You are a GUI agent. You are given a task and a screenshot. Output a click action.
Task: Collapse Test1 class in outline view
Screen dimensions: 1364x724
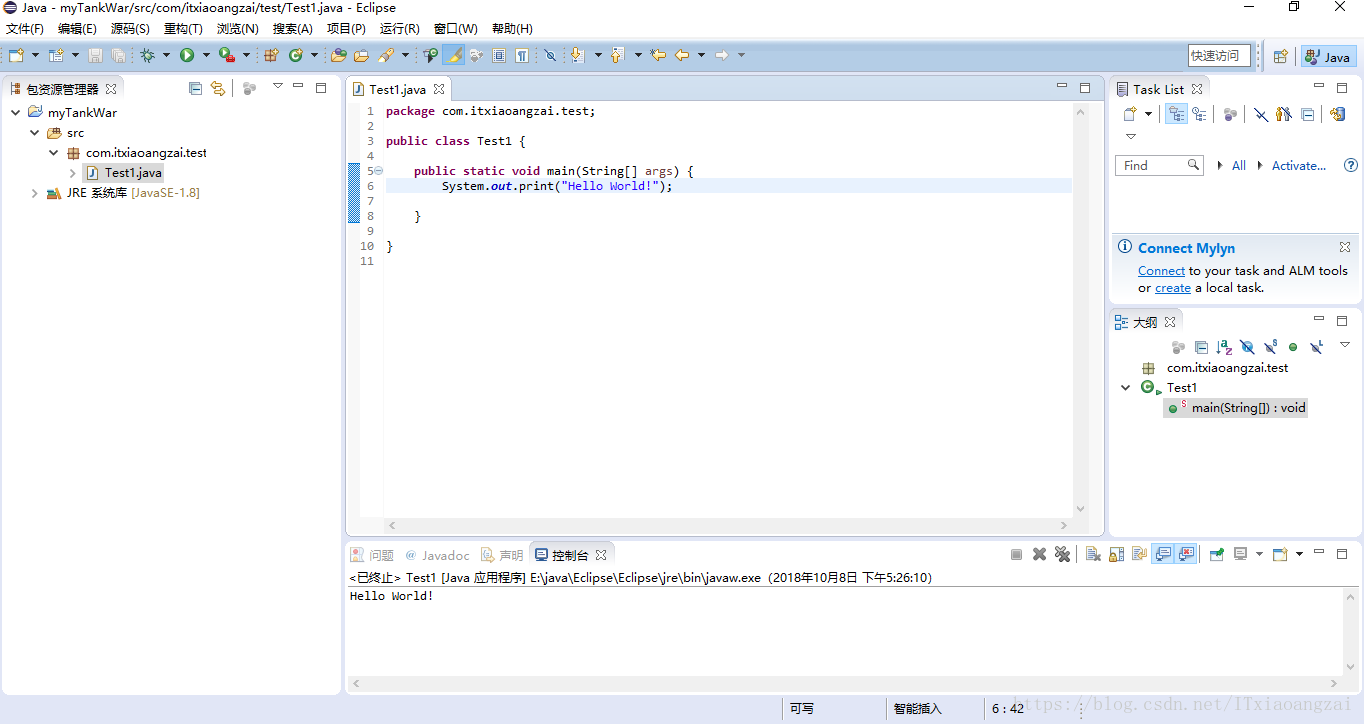click(1126, 388)
